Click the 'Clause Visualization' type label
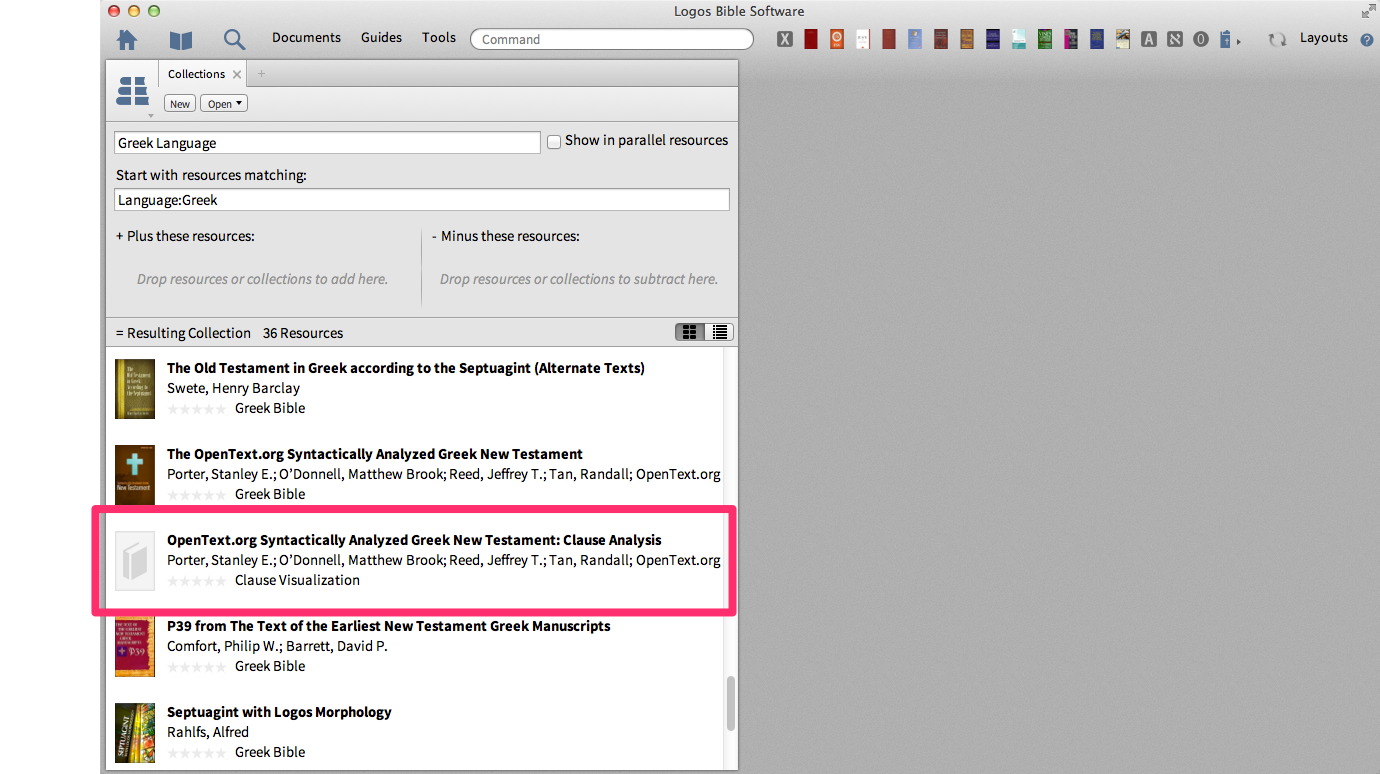 pos(297,580)
